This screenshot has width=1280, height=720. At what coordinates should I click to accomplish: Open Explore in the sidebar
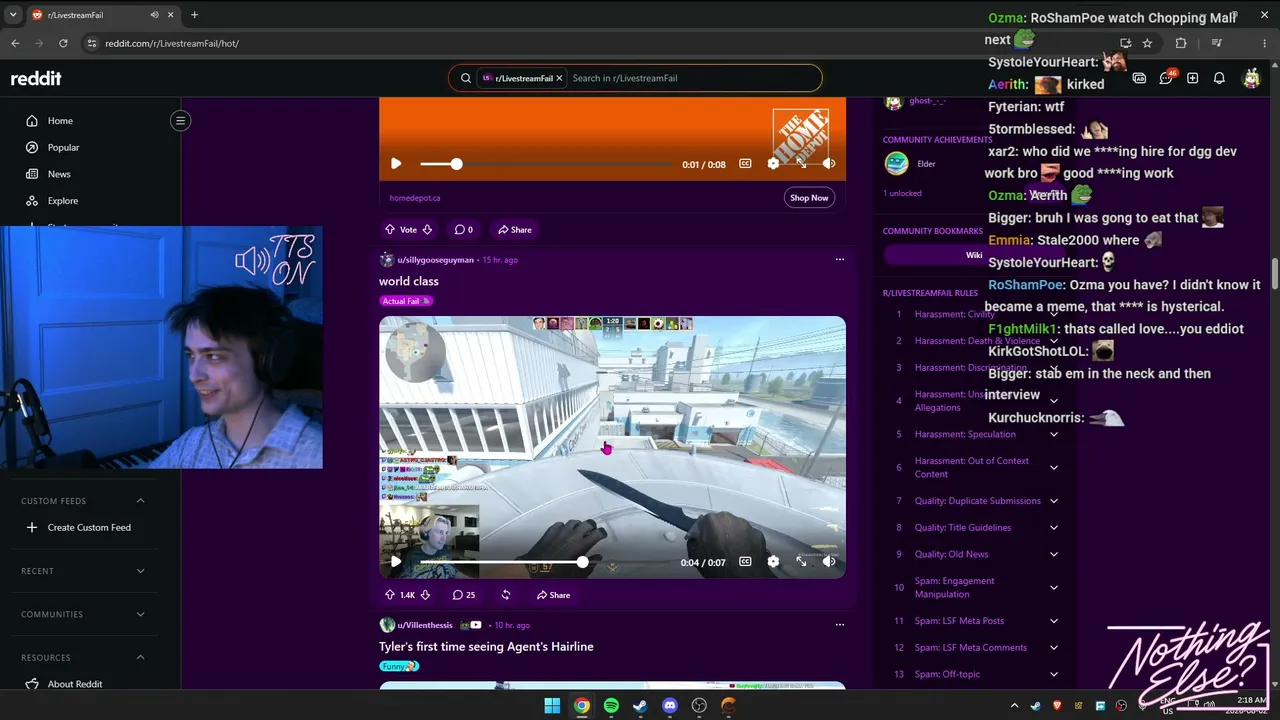click(62, 201)
